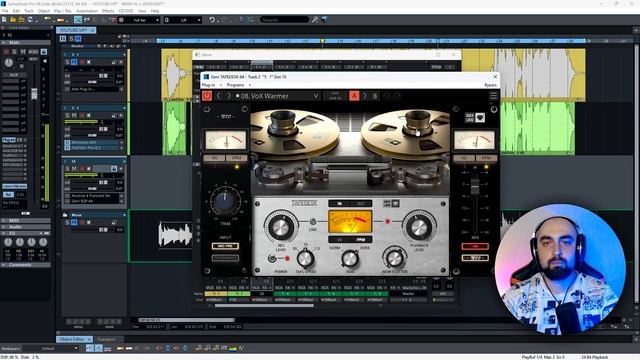The image size is (640, 360).
Task: Click the Search field in toolbar
Action: coord(284,20)
